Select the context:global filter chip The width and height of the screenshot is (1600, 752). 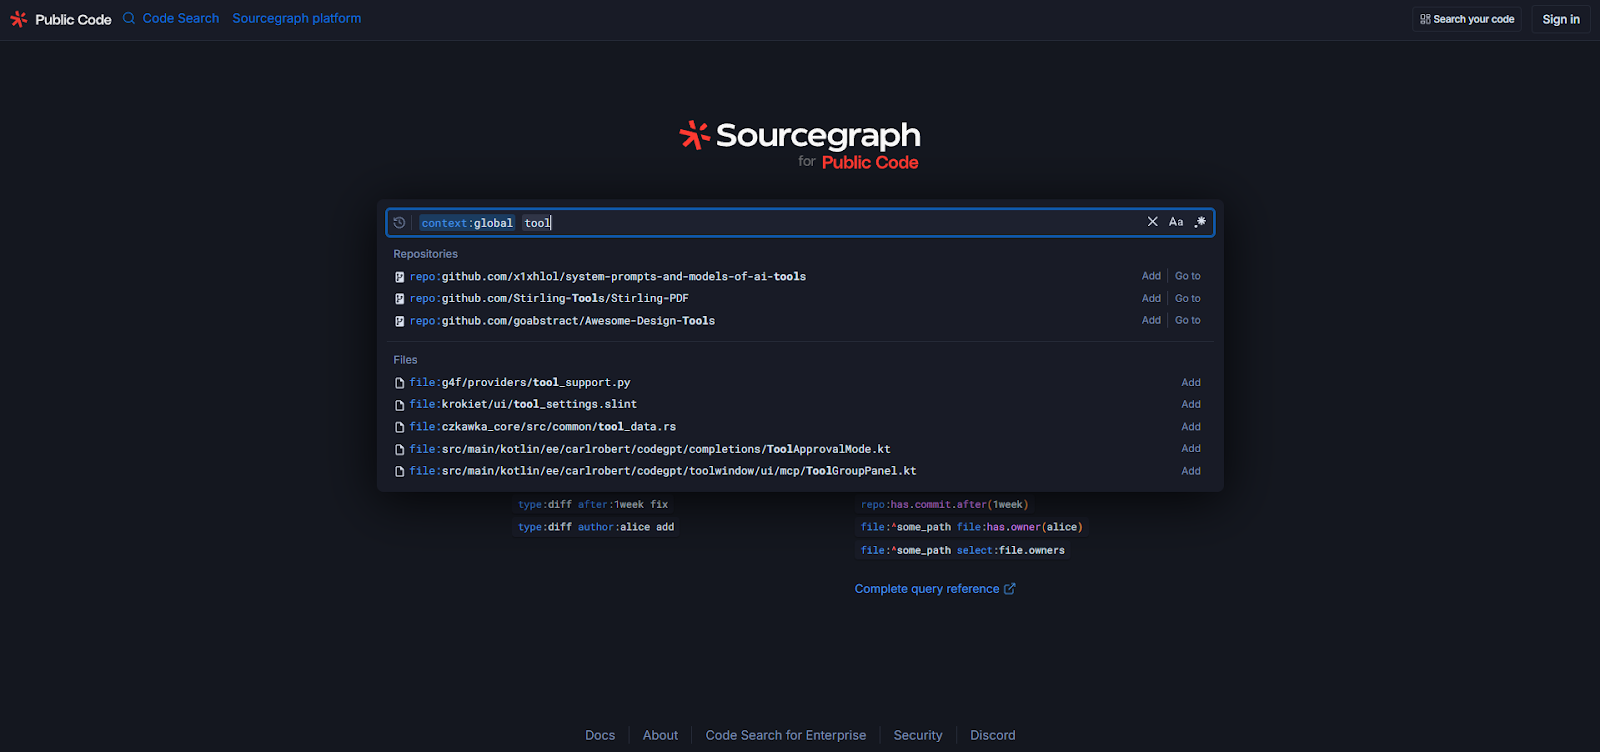pos(467,223)
